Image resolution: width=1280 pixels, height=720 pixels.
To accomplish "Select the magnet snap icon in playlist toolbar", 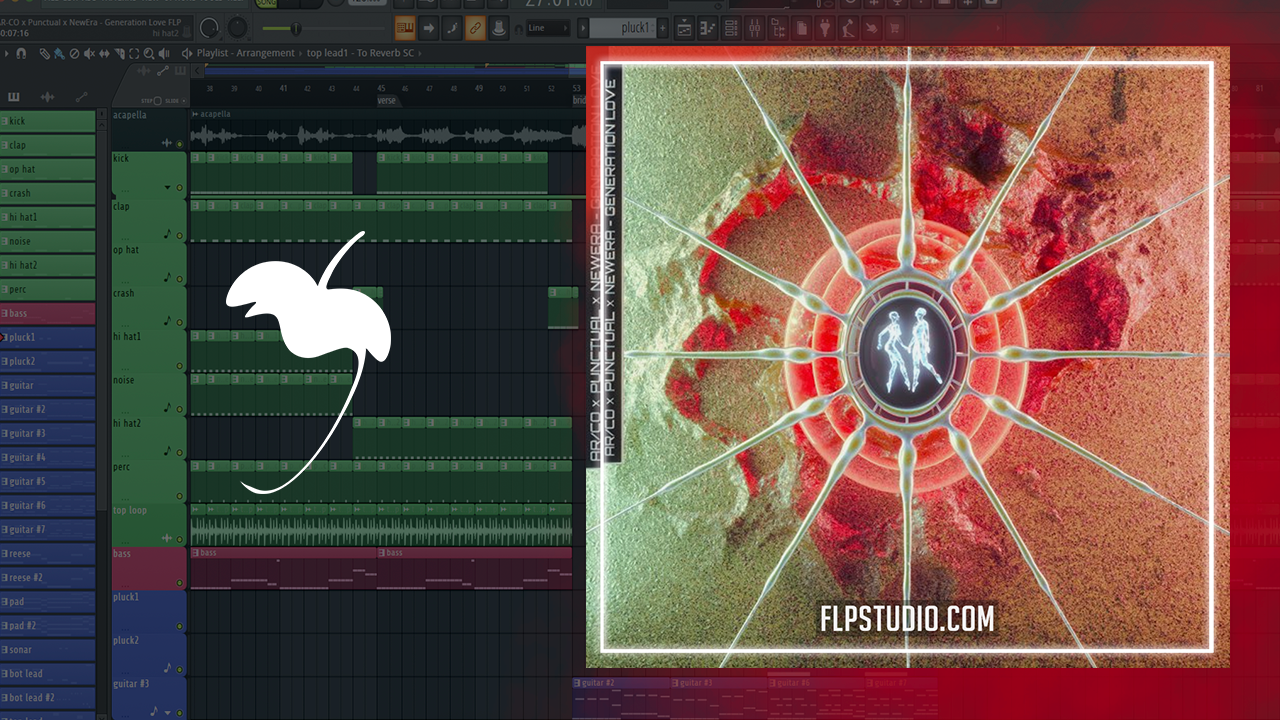I will [x=21, y=54].
